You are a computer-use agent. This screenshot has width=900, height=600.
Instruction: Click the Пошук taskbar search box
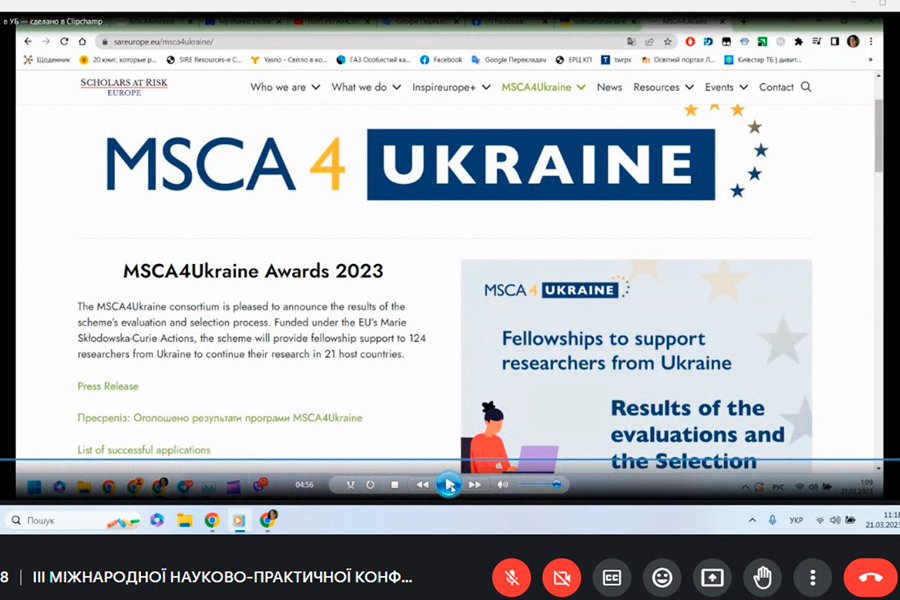73,520
